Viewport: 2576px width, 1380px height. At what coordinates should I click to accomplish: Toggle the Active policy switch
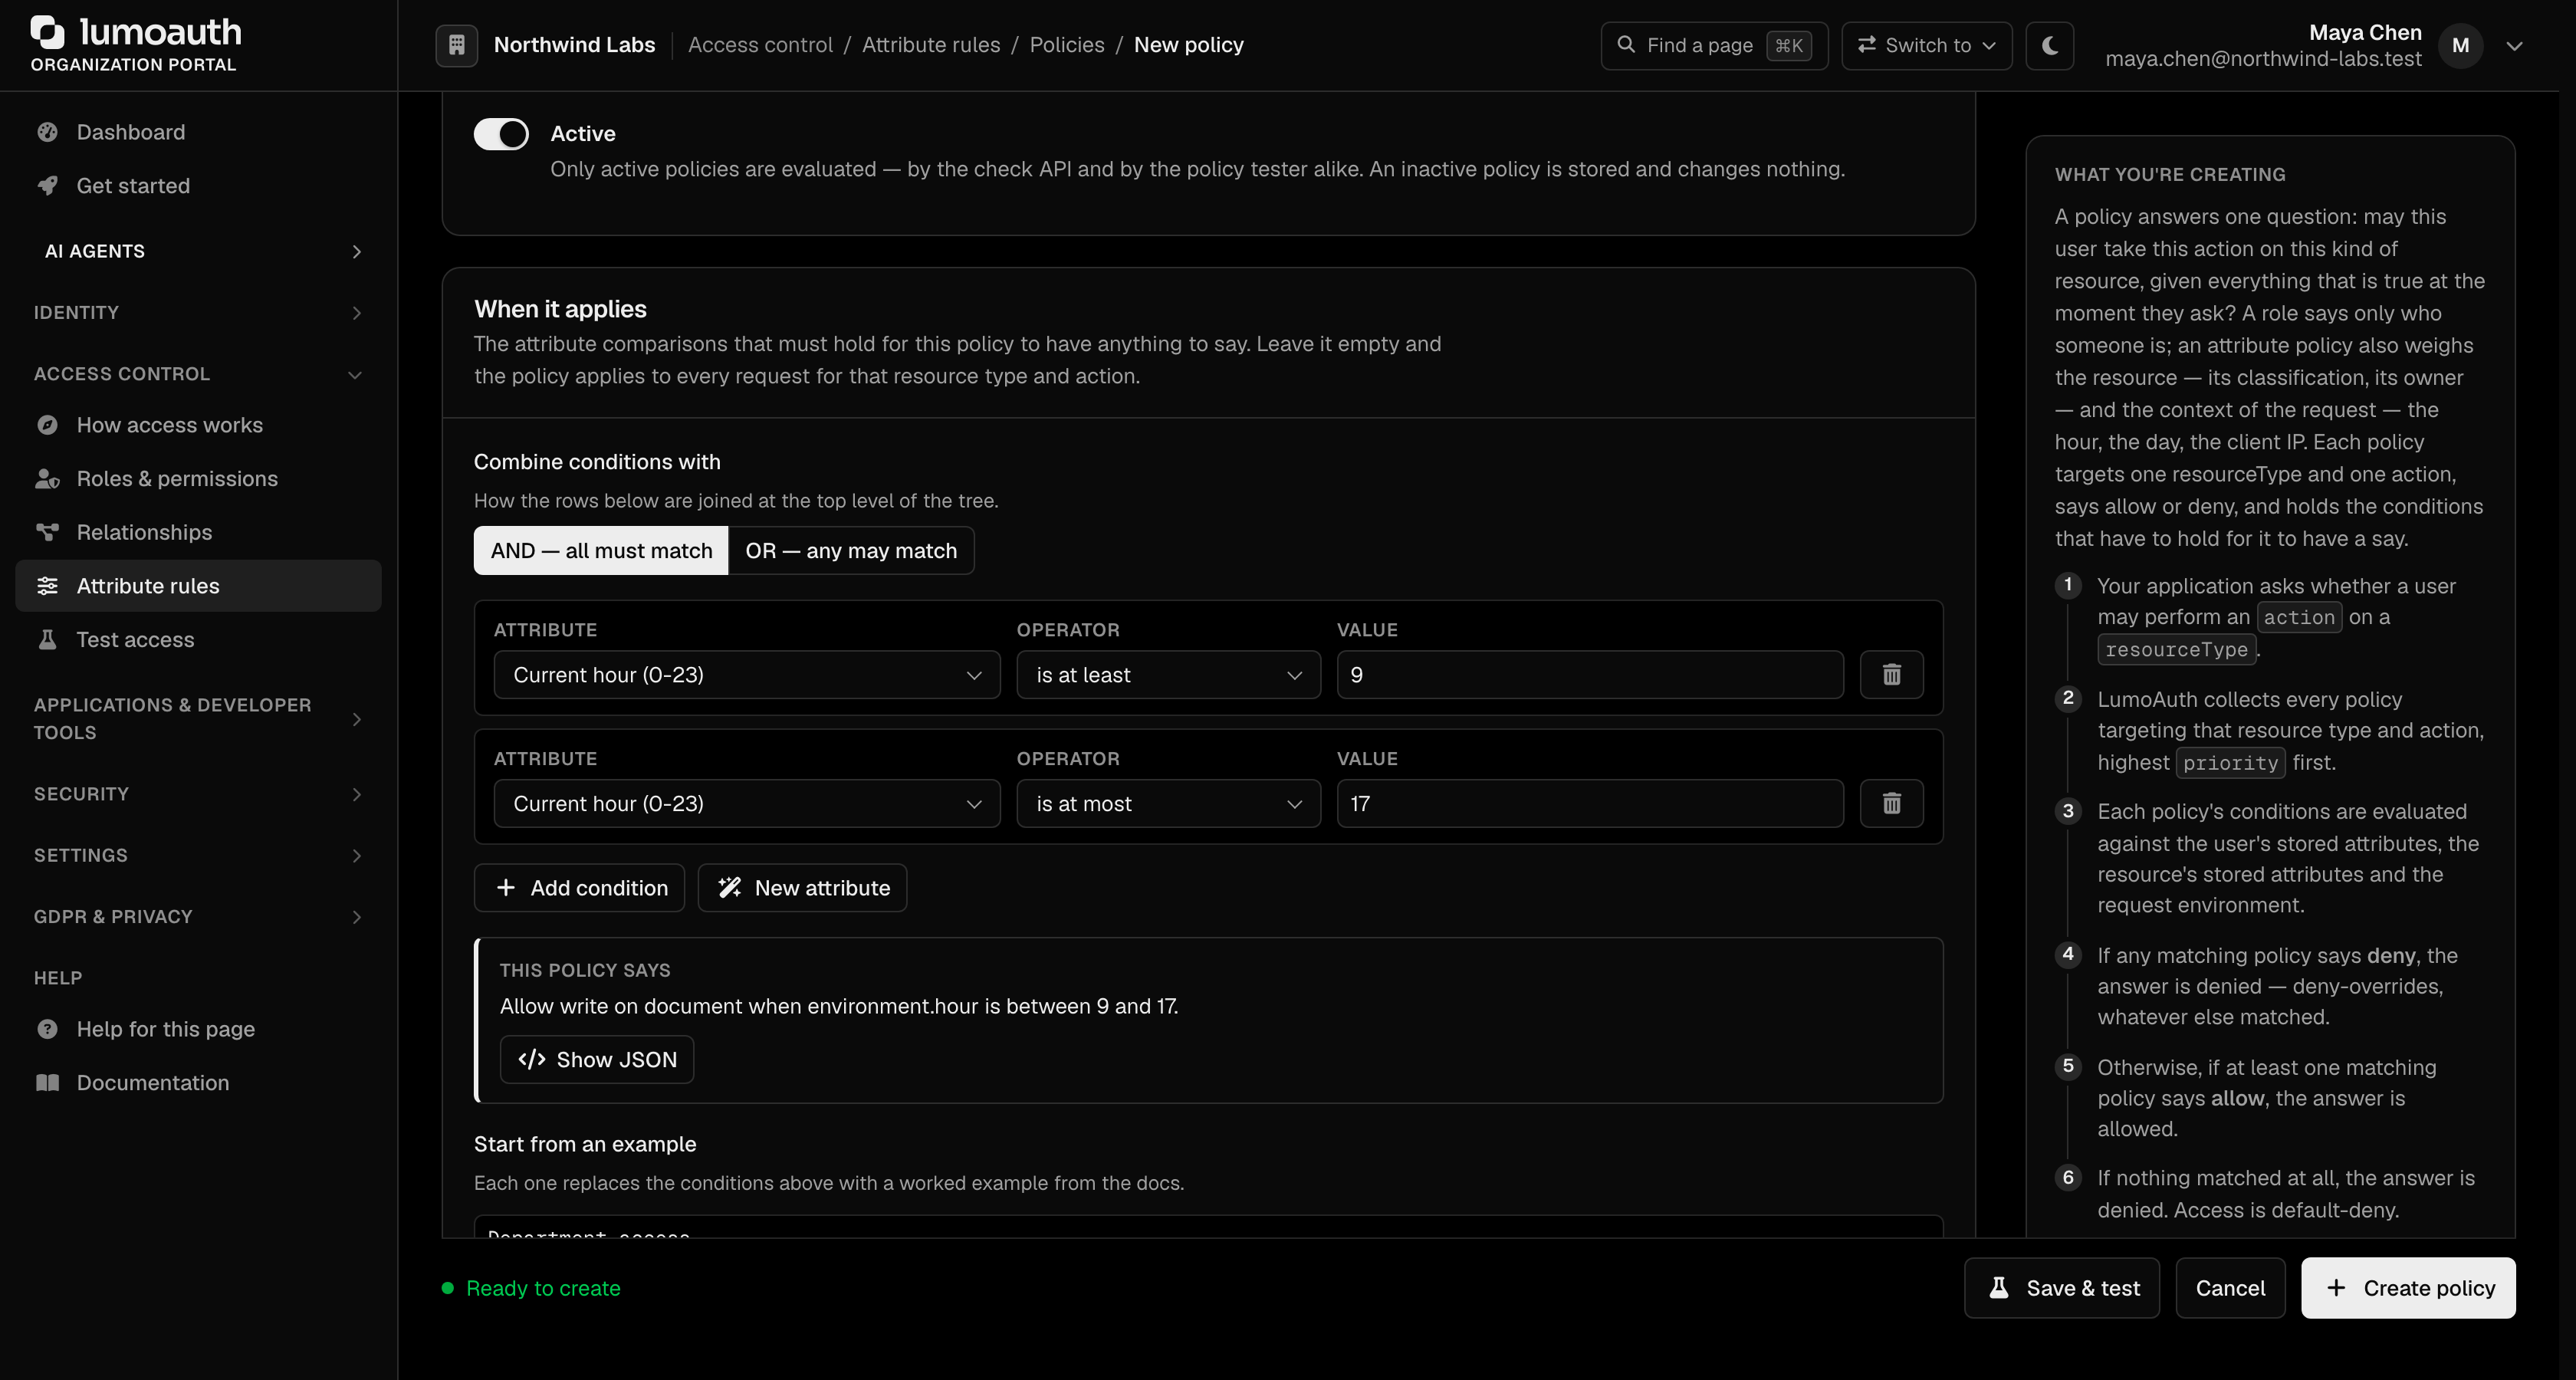click(x=501, y=134)
